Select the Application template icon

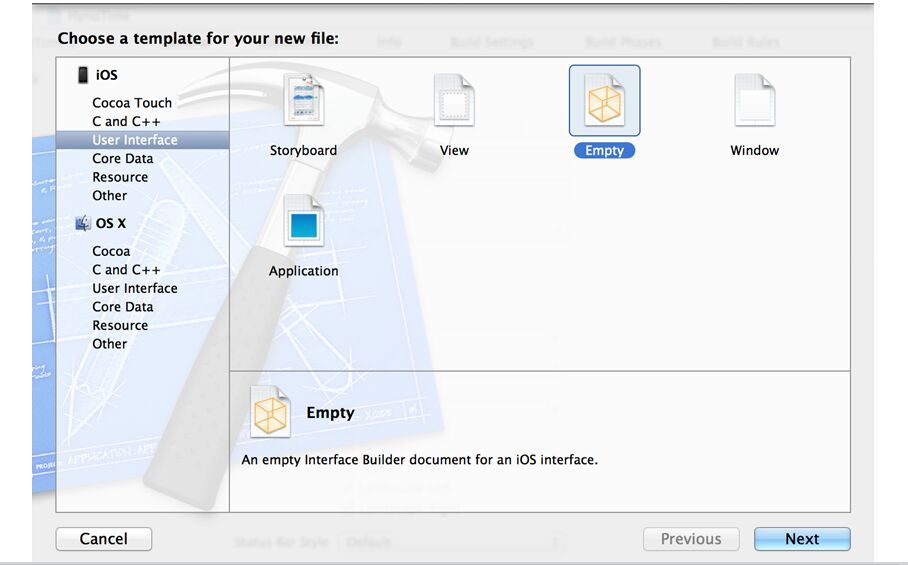(303, 221)
